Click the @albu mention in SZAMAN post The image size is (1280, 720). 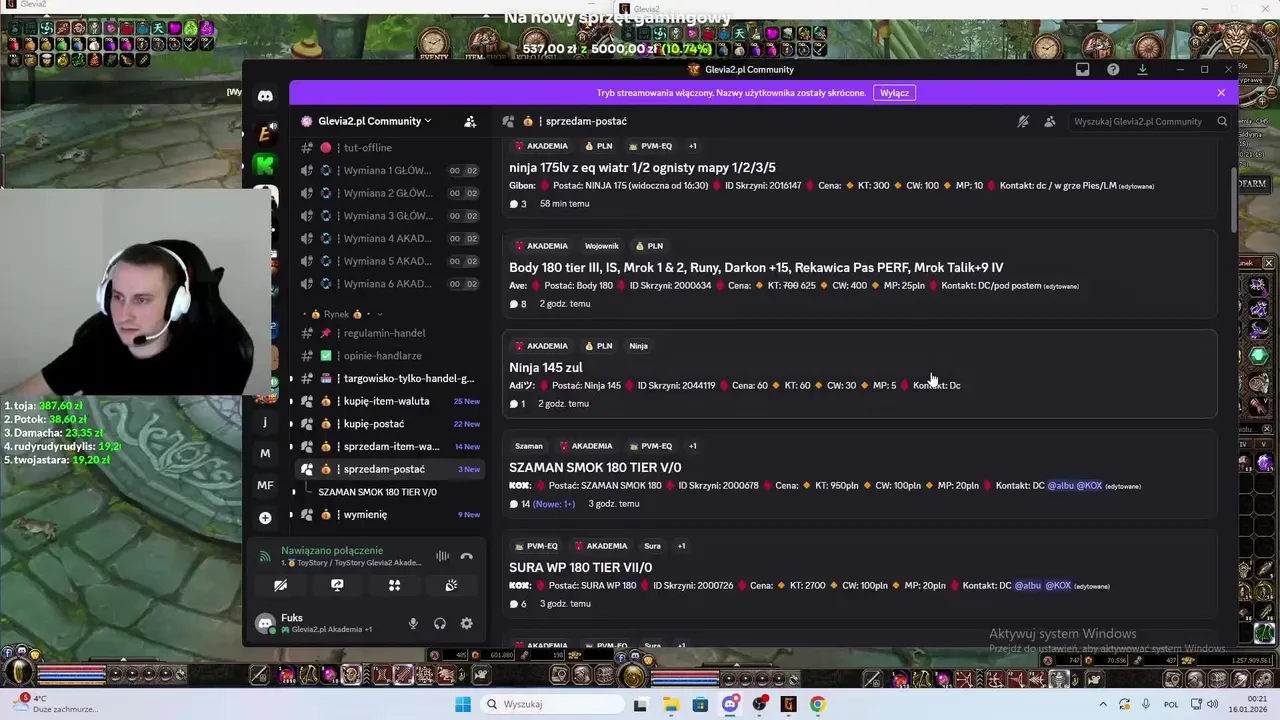1059,486
